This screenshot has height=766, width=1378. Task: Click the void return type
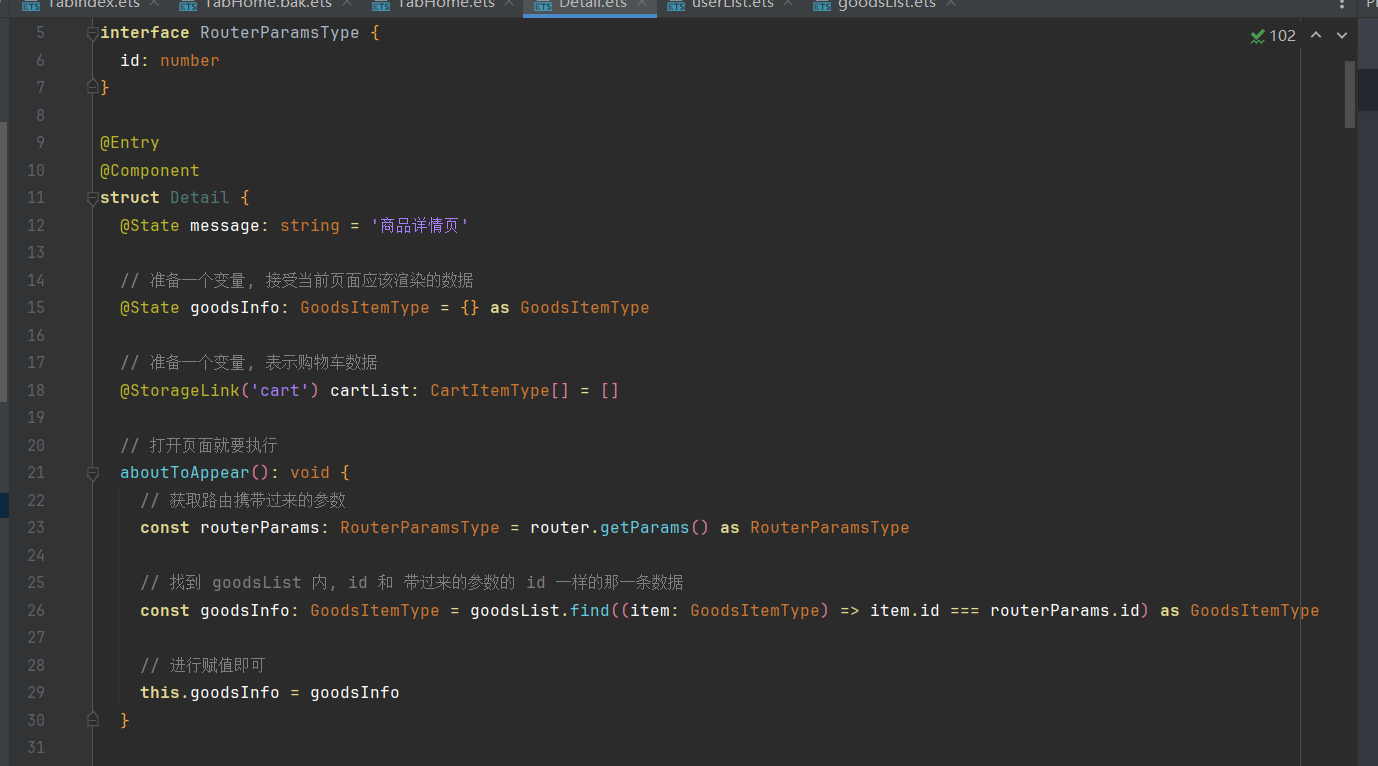pos(310,472)
